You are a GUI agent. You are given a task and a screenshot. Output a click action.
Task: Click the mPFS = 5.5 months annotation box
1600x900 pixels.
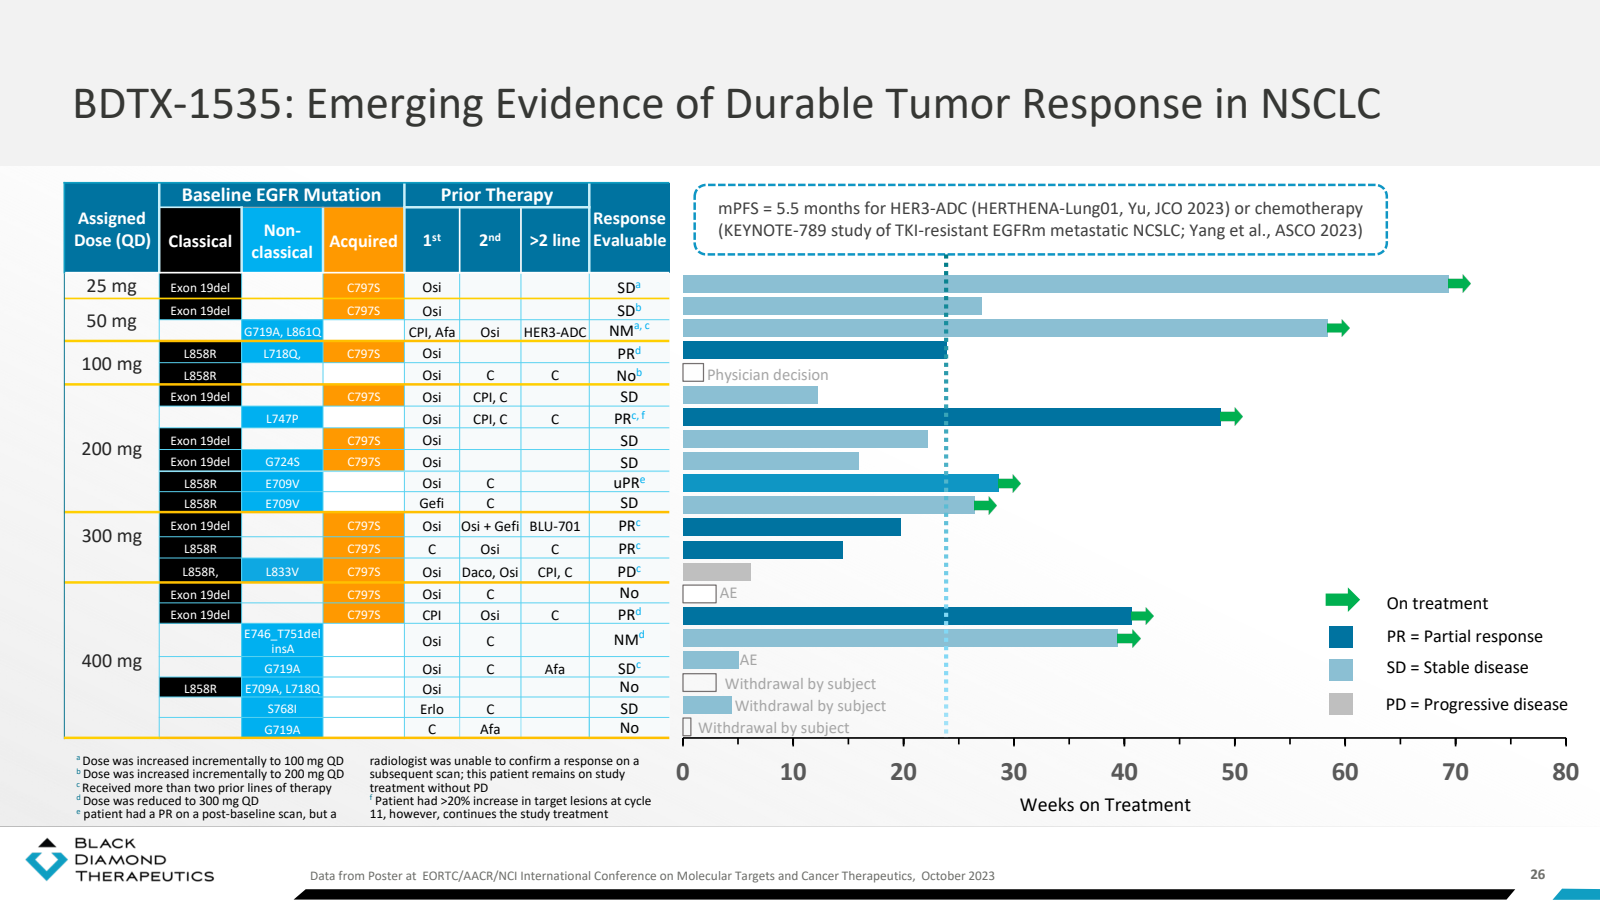coord(1040,220)
